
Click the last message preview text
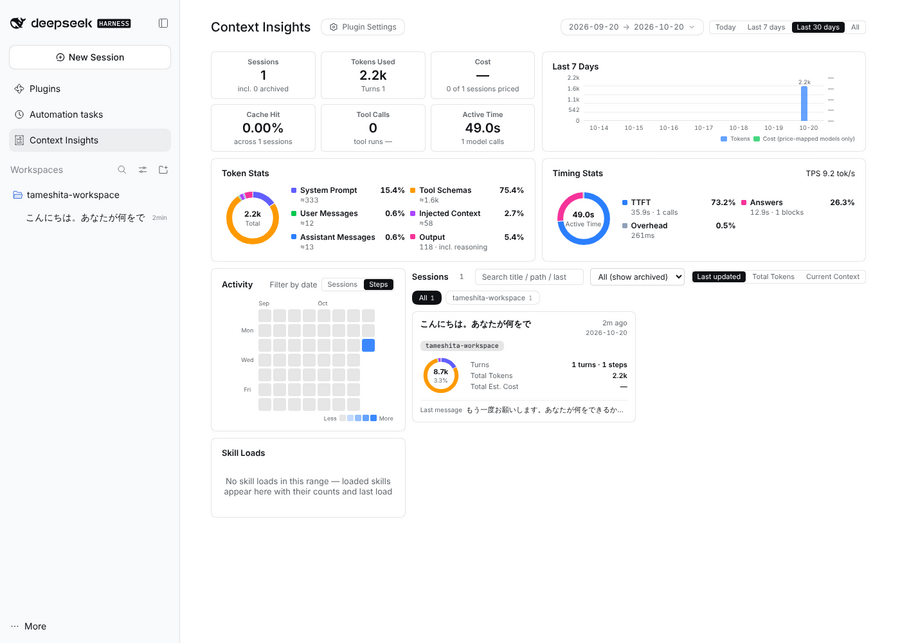click(544, 410)
